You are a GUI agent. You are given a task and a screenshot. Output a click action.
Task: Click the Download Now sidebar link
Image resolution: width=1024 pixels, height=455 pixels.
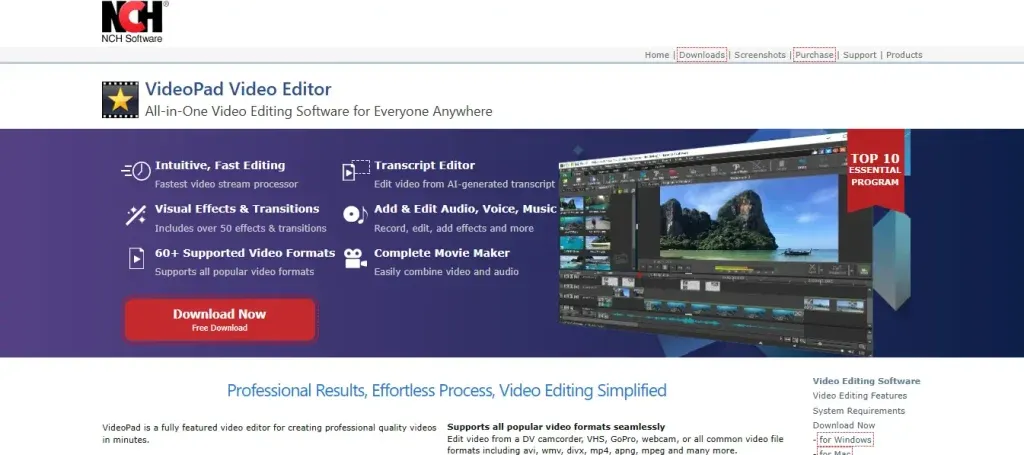[844, 426]
